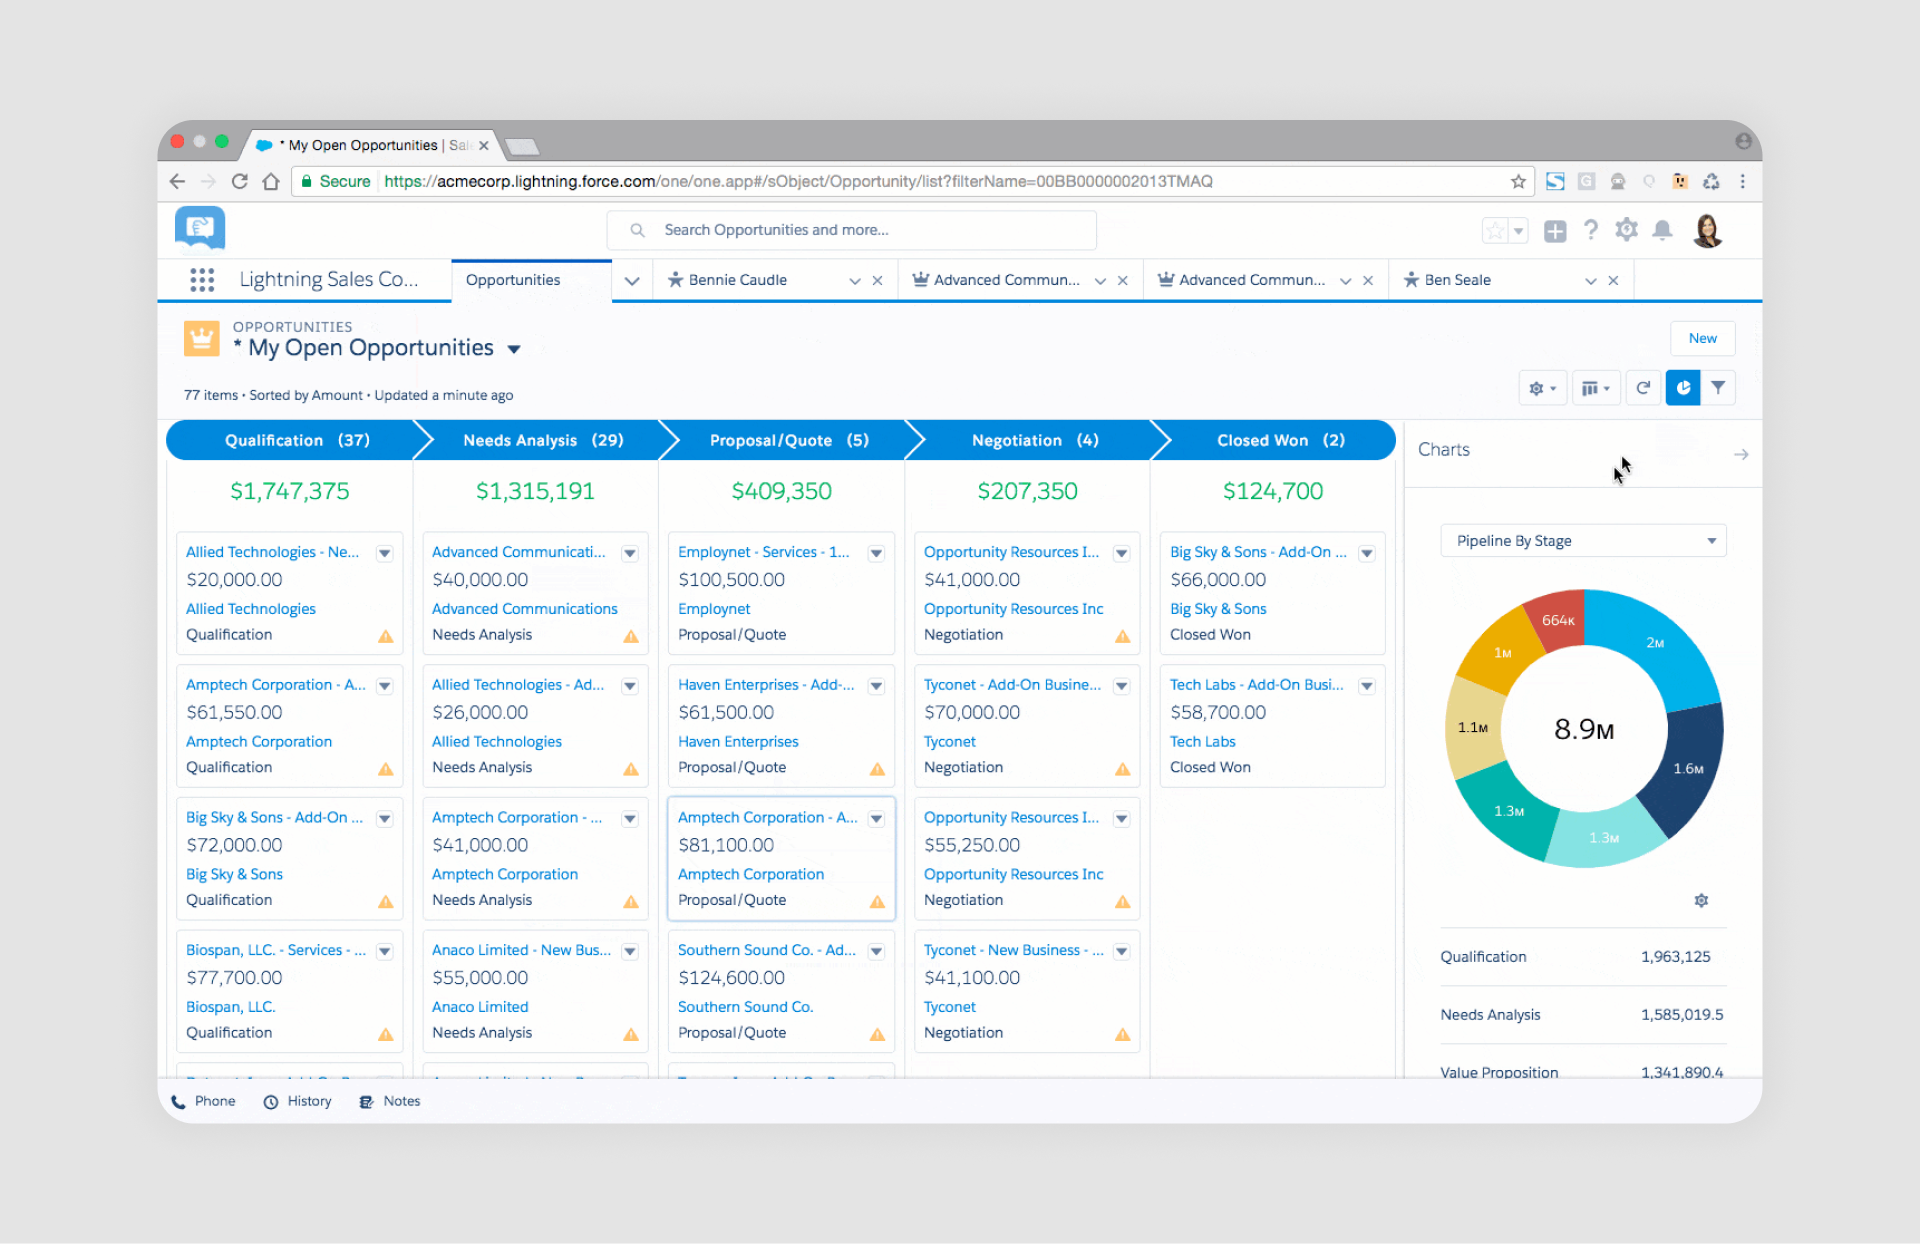Switch to first Advanced Commun... tab
This screenshot has height=1244, width=1920.
pyautogui.click(x=1006, y=280)
